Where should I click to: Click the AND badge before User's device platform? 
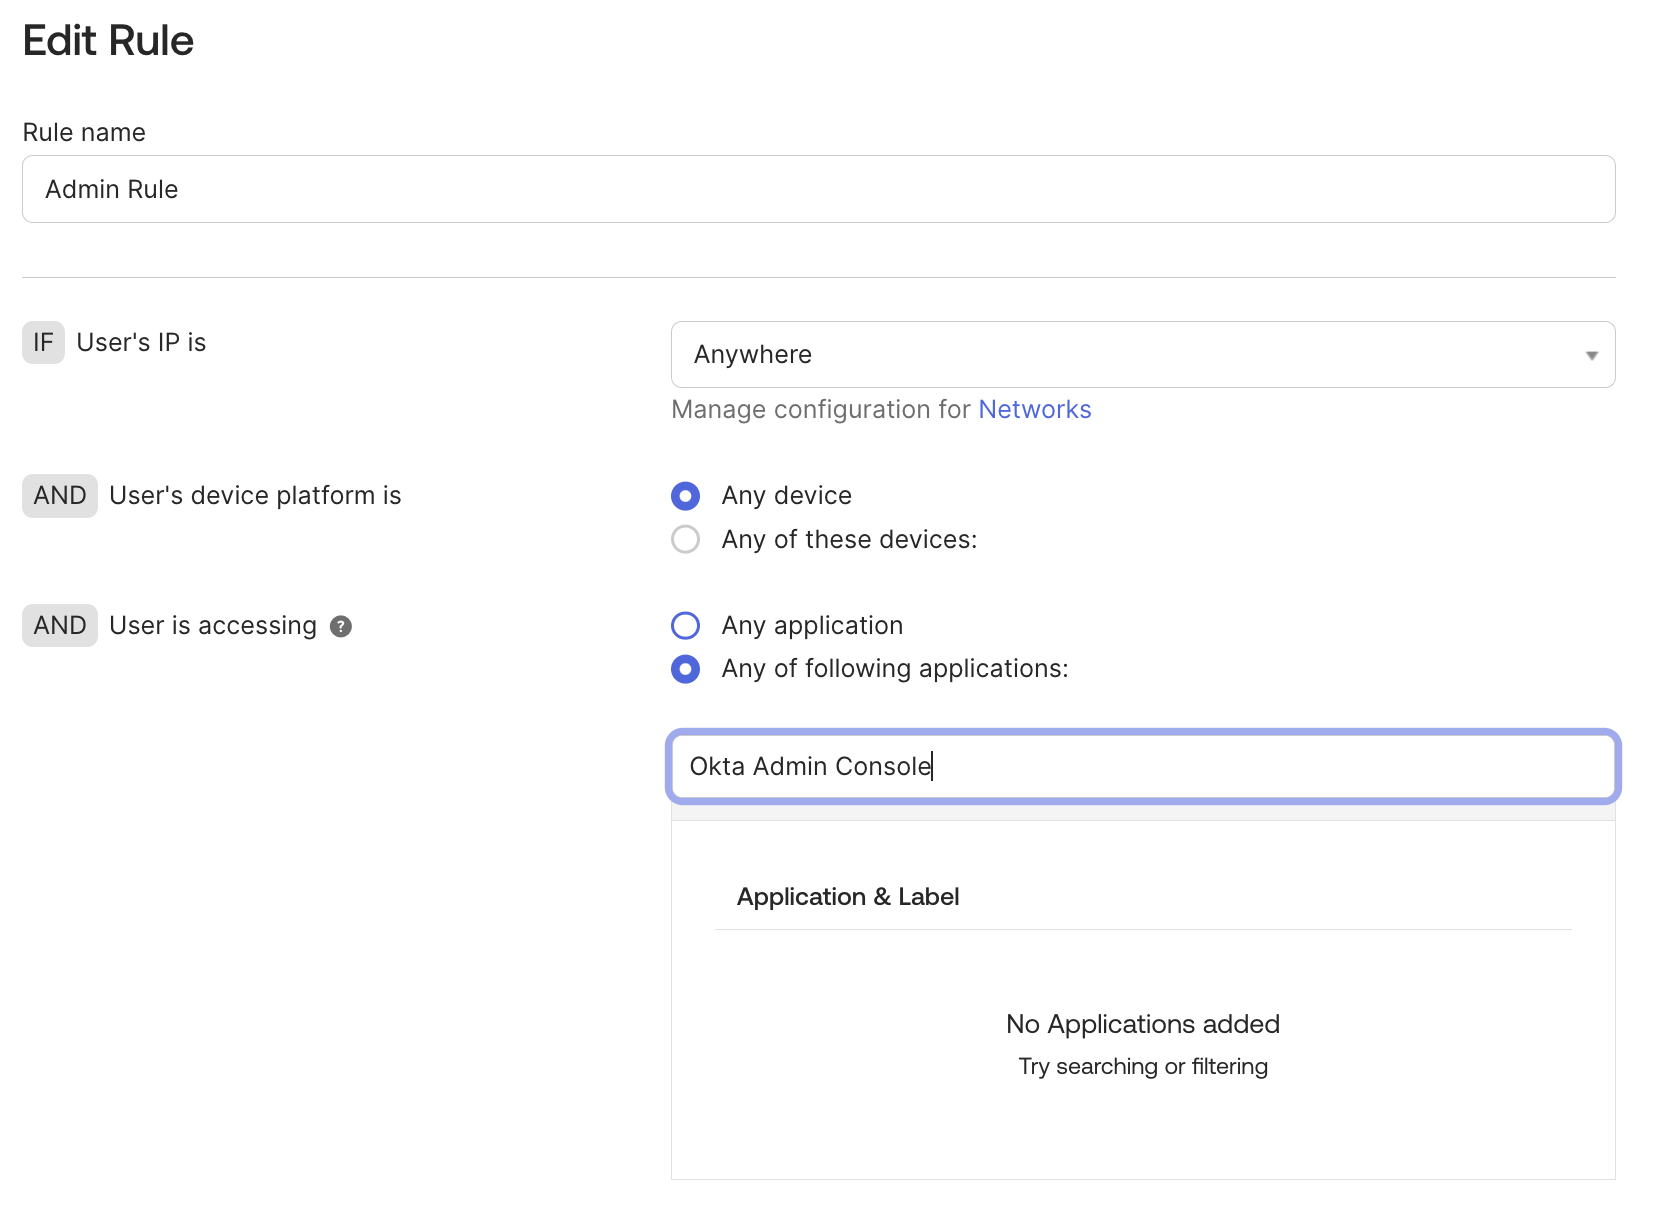tap(60, 496)
